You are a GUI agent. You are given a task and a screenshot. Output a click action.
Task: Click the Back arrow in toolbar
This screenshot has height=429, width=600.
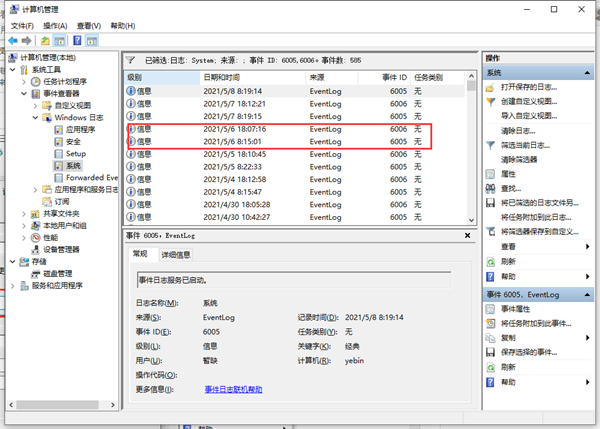point(11,40)
